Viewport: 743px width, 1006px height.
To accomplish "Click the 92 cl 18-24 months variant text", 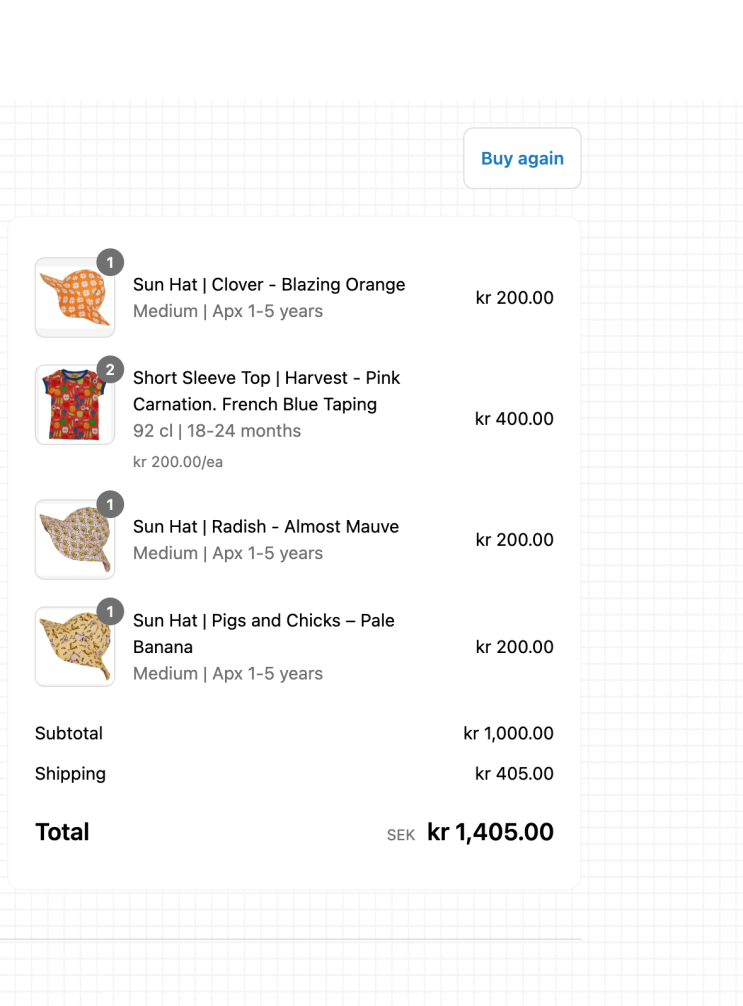I will pos(217,431).
